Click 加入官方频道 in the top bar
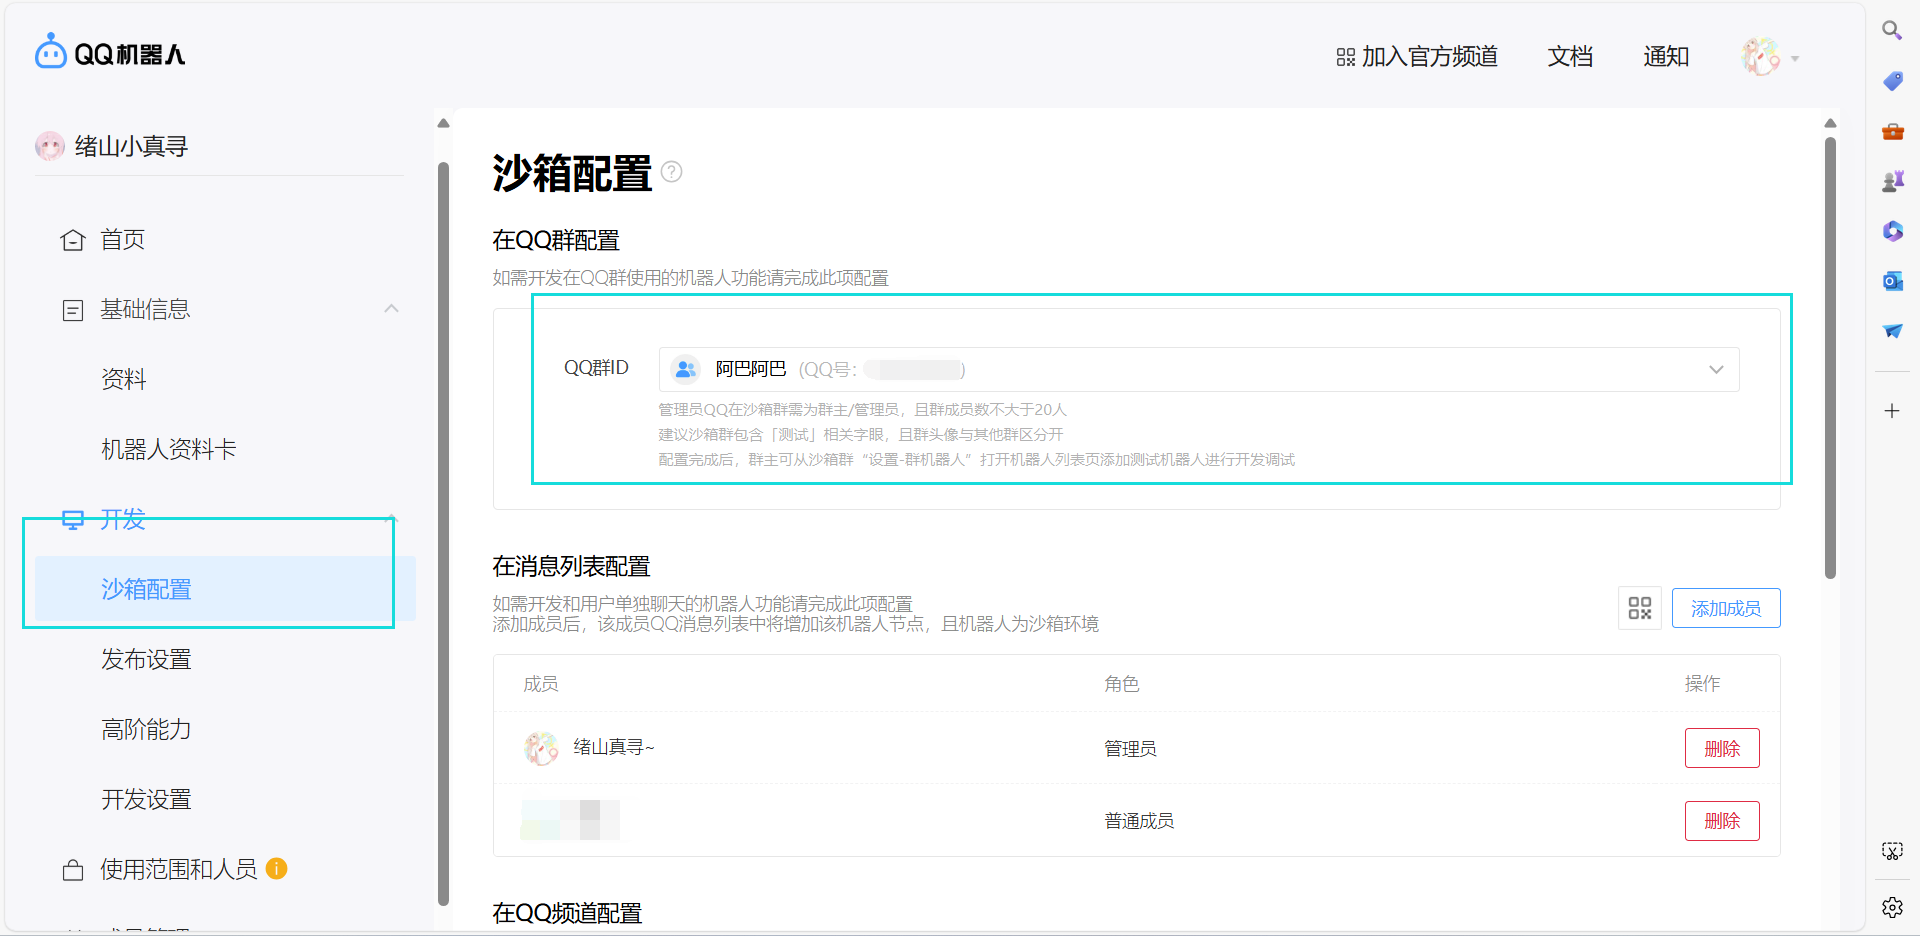1920x936 pixels. pyautogui.click(x=1417, y=57)
